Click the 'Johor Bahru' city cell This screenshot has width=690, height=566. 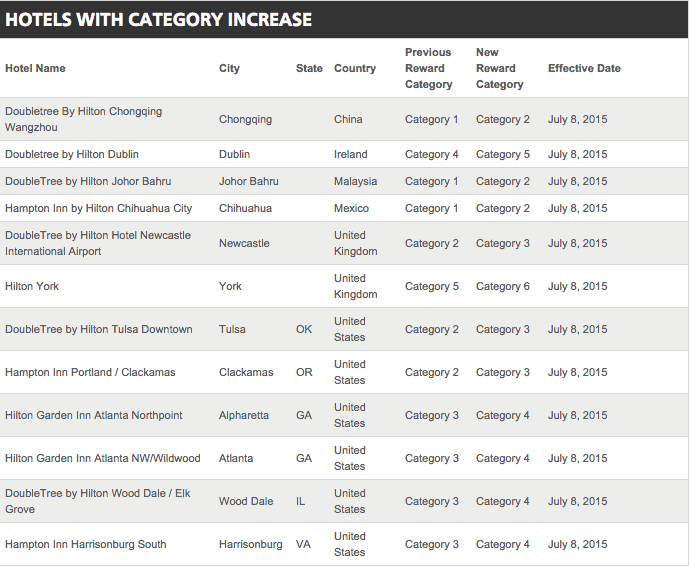coord(249,181)
